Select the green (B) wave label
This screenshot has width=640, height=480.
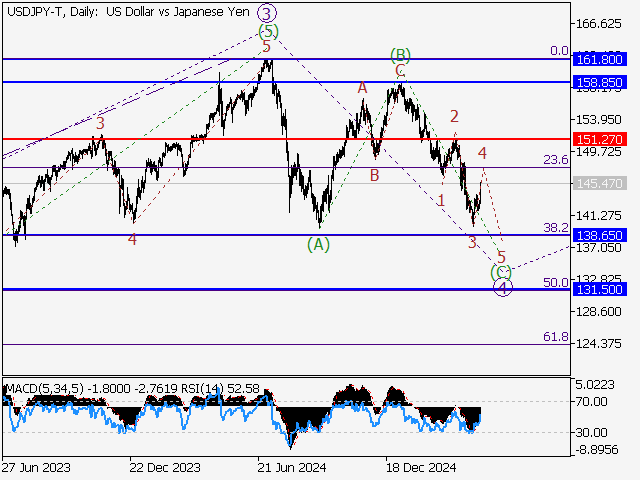click(400, 54)
